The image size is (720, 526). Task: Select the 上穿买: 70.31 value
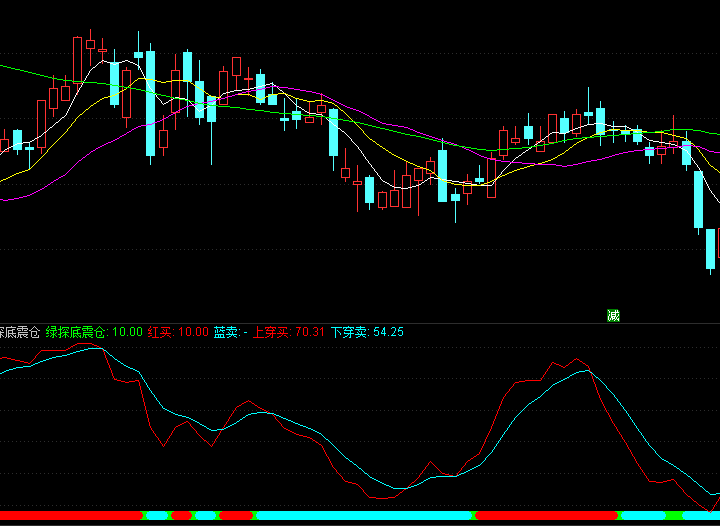click(289, 332)
